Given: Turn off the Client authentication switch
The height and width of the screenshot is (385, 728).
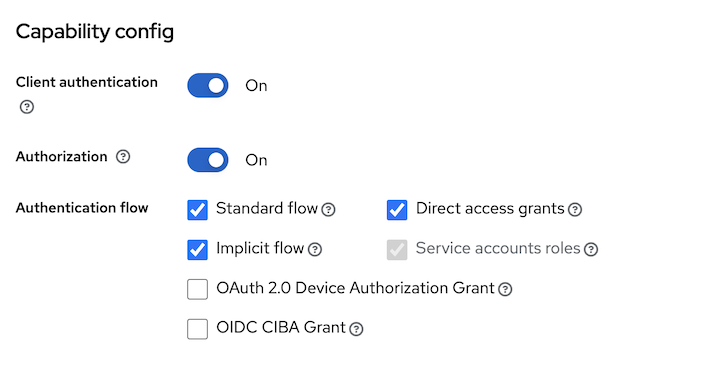Looking at the screenshot, I should tap(208, 85).
